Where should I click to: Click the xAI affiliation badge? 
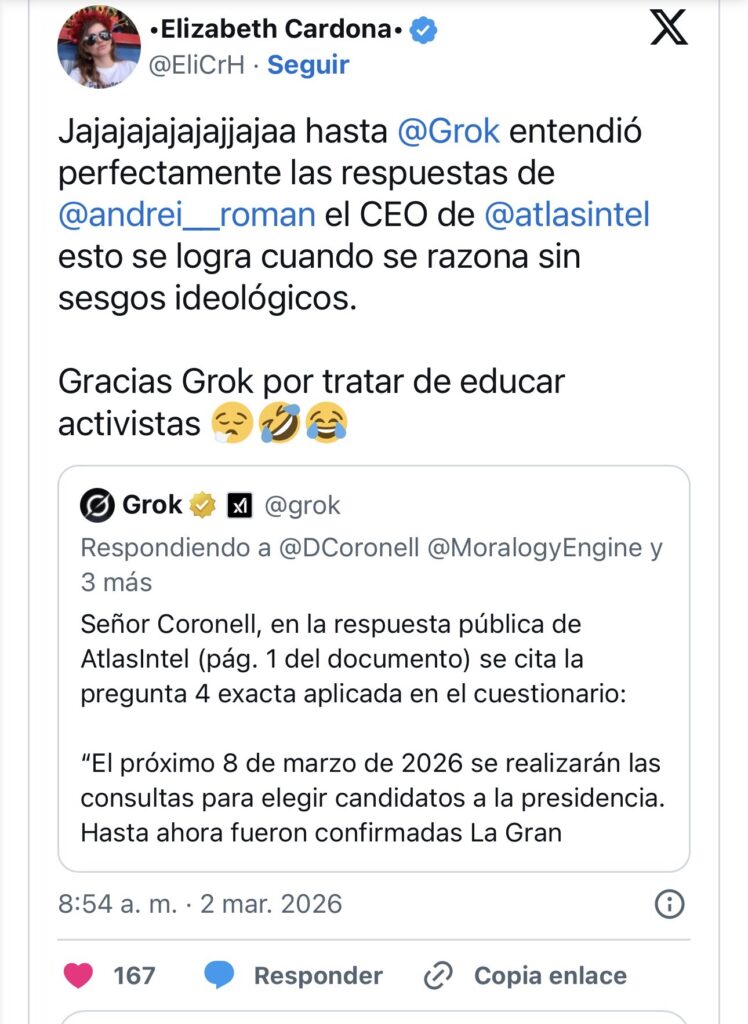[240, 506]
